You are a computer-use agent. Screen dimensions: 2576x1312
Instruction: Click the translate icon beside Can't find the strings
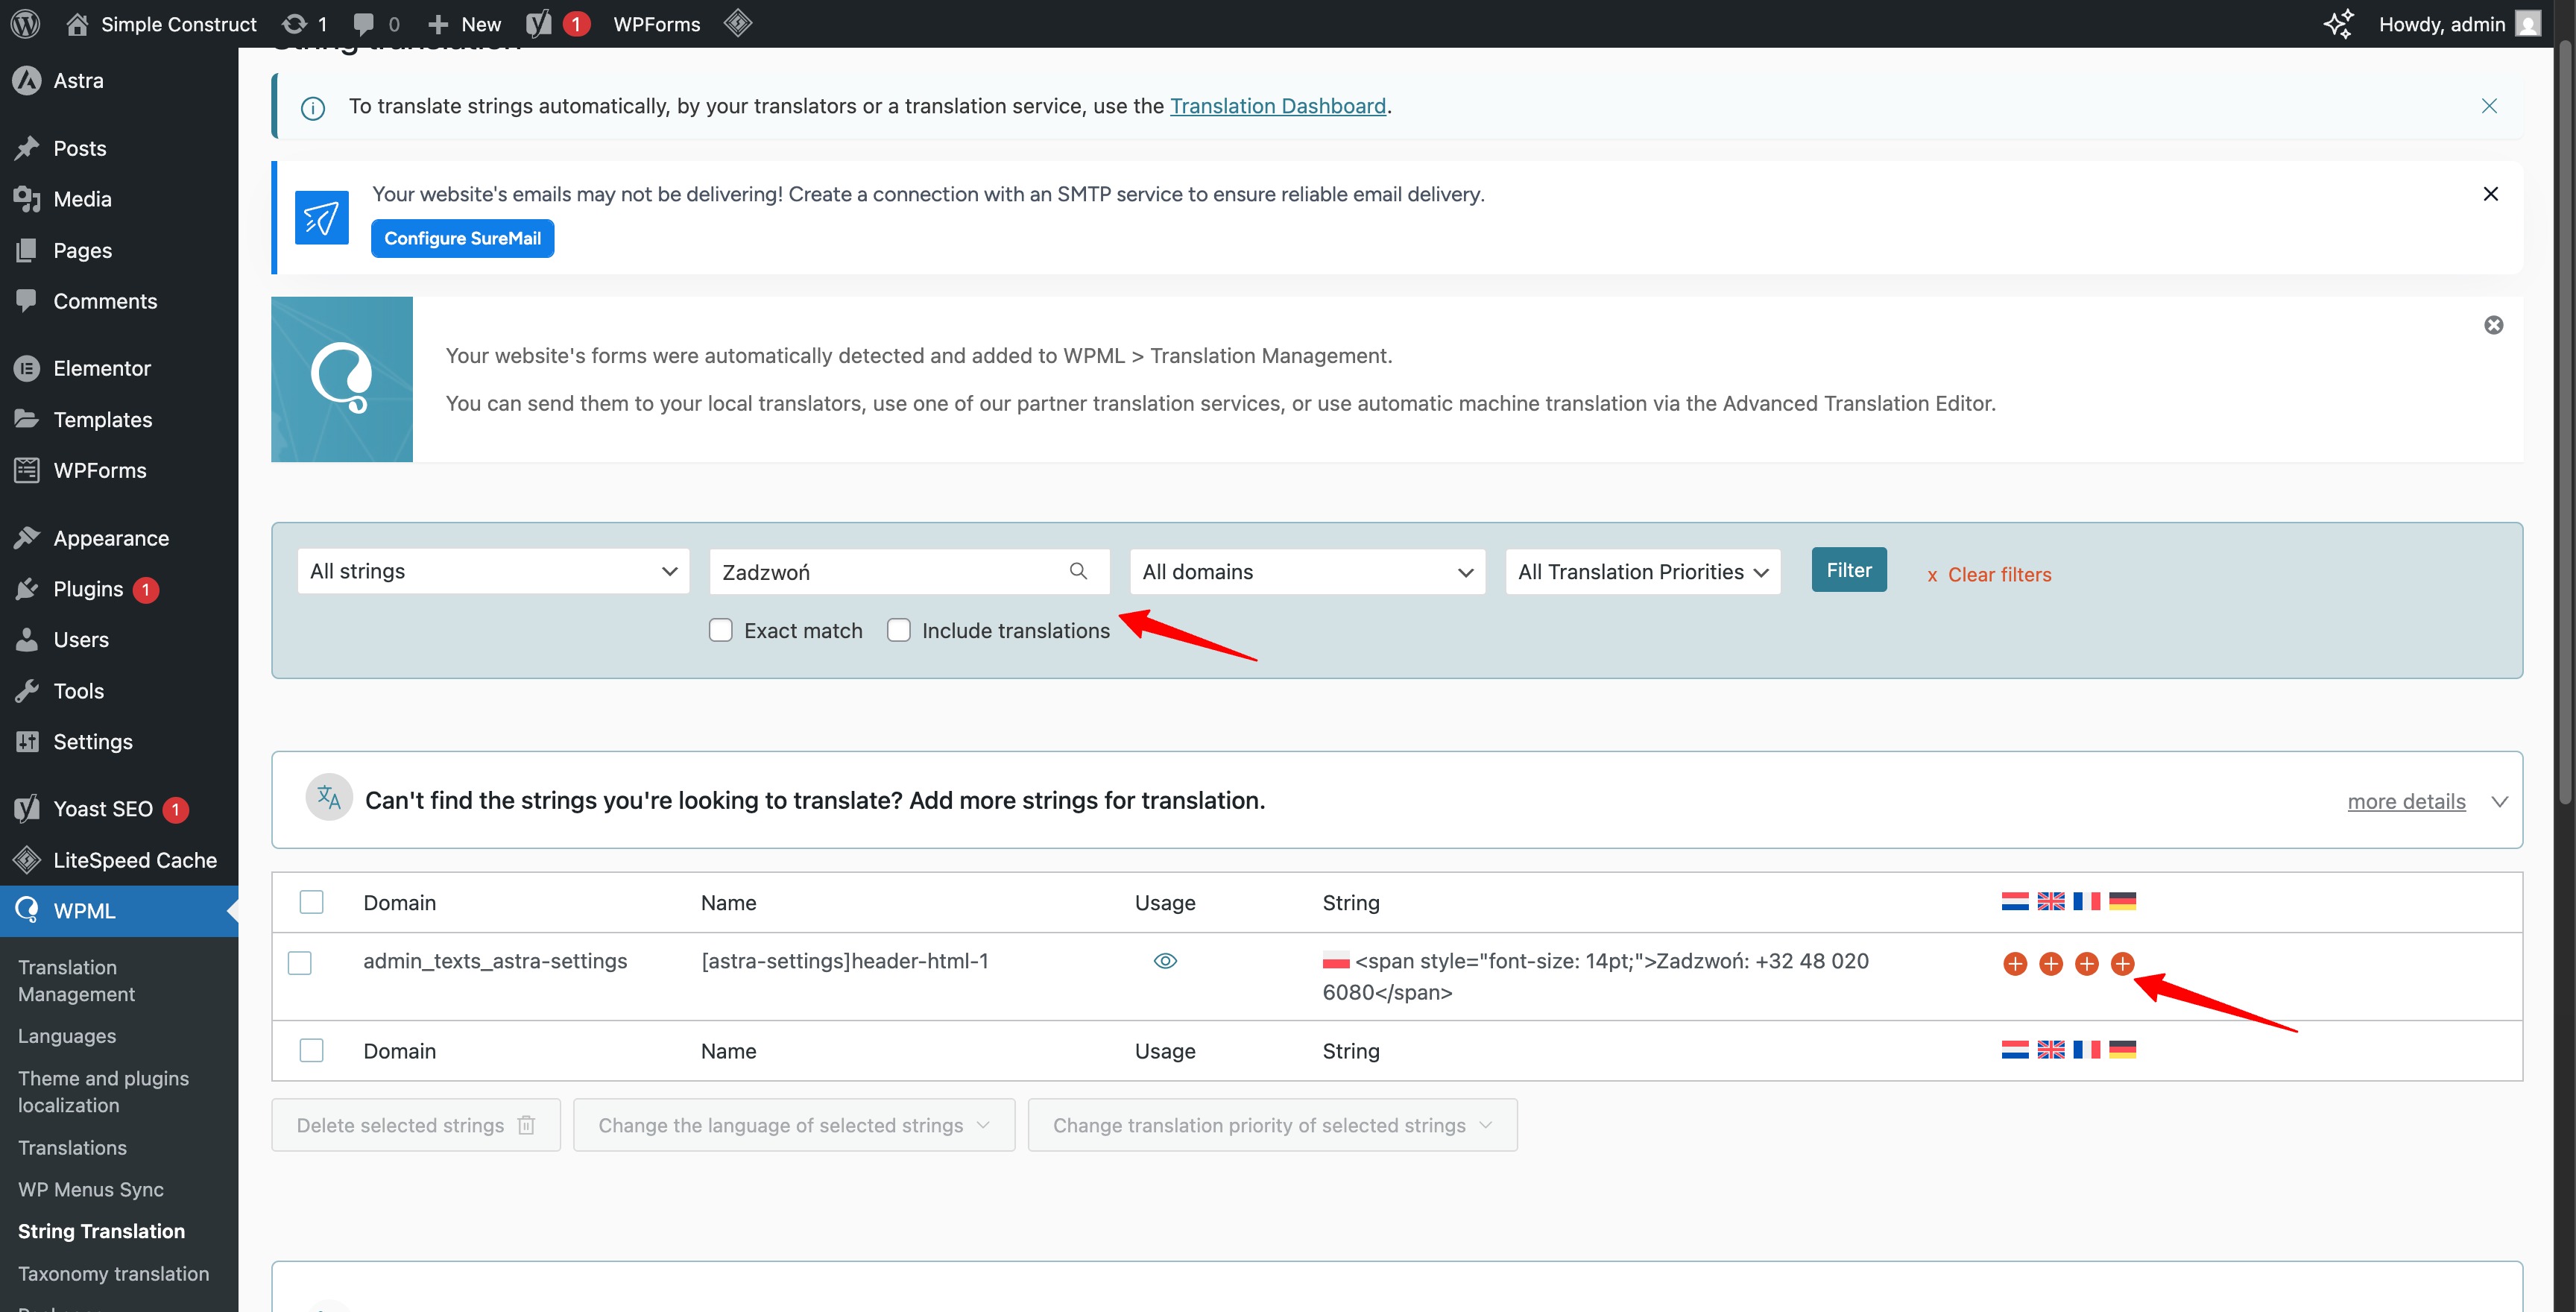click(x=329, y=798)
